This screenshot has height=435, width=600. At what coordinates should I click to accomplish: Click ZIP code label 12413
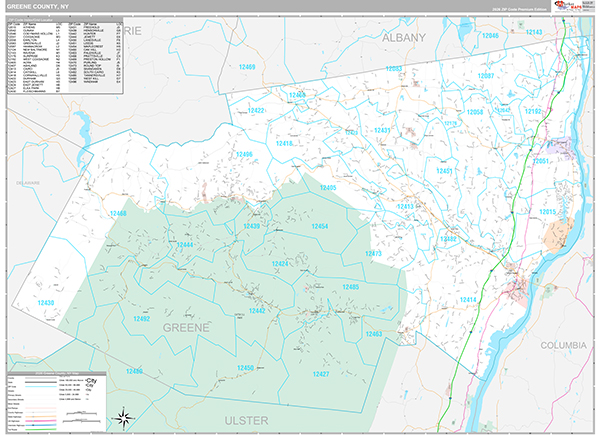tap(405, 207)
